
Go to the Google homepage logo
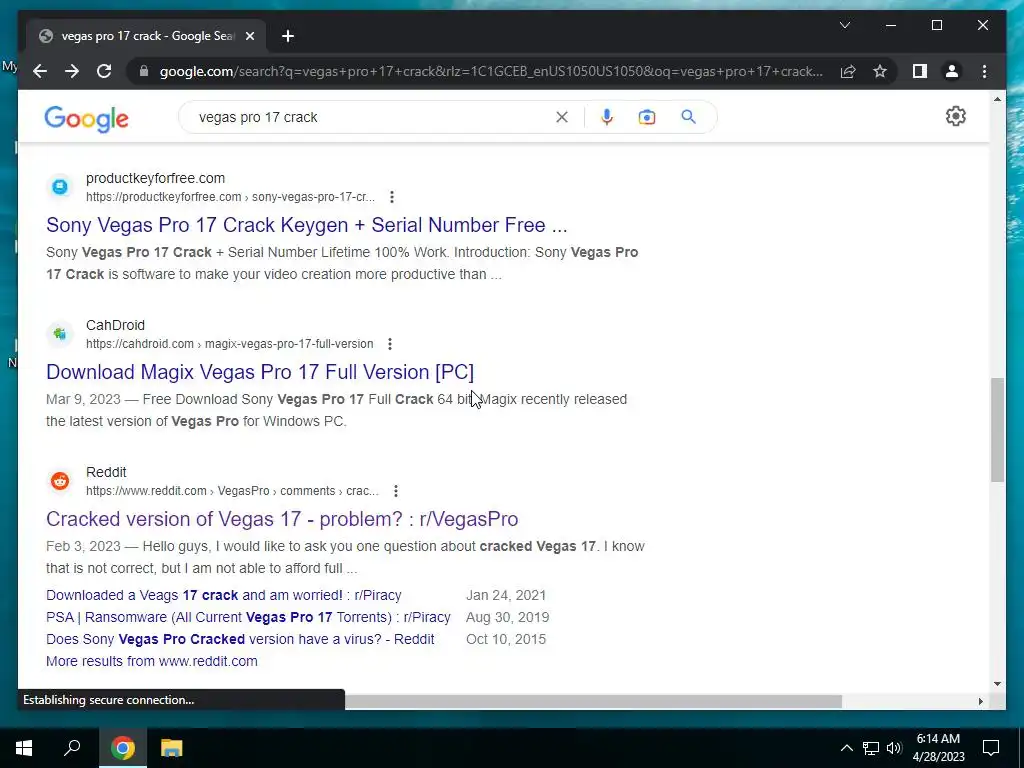86,118
